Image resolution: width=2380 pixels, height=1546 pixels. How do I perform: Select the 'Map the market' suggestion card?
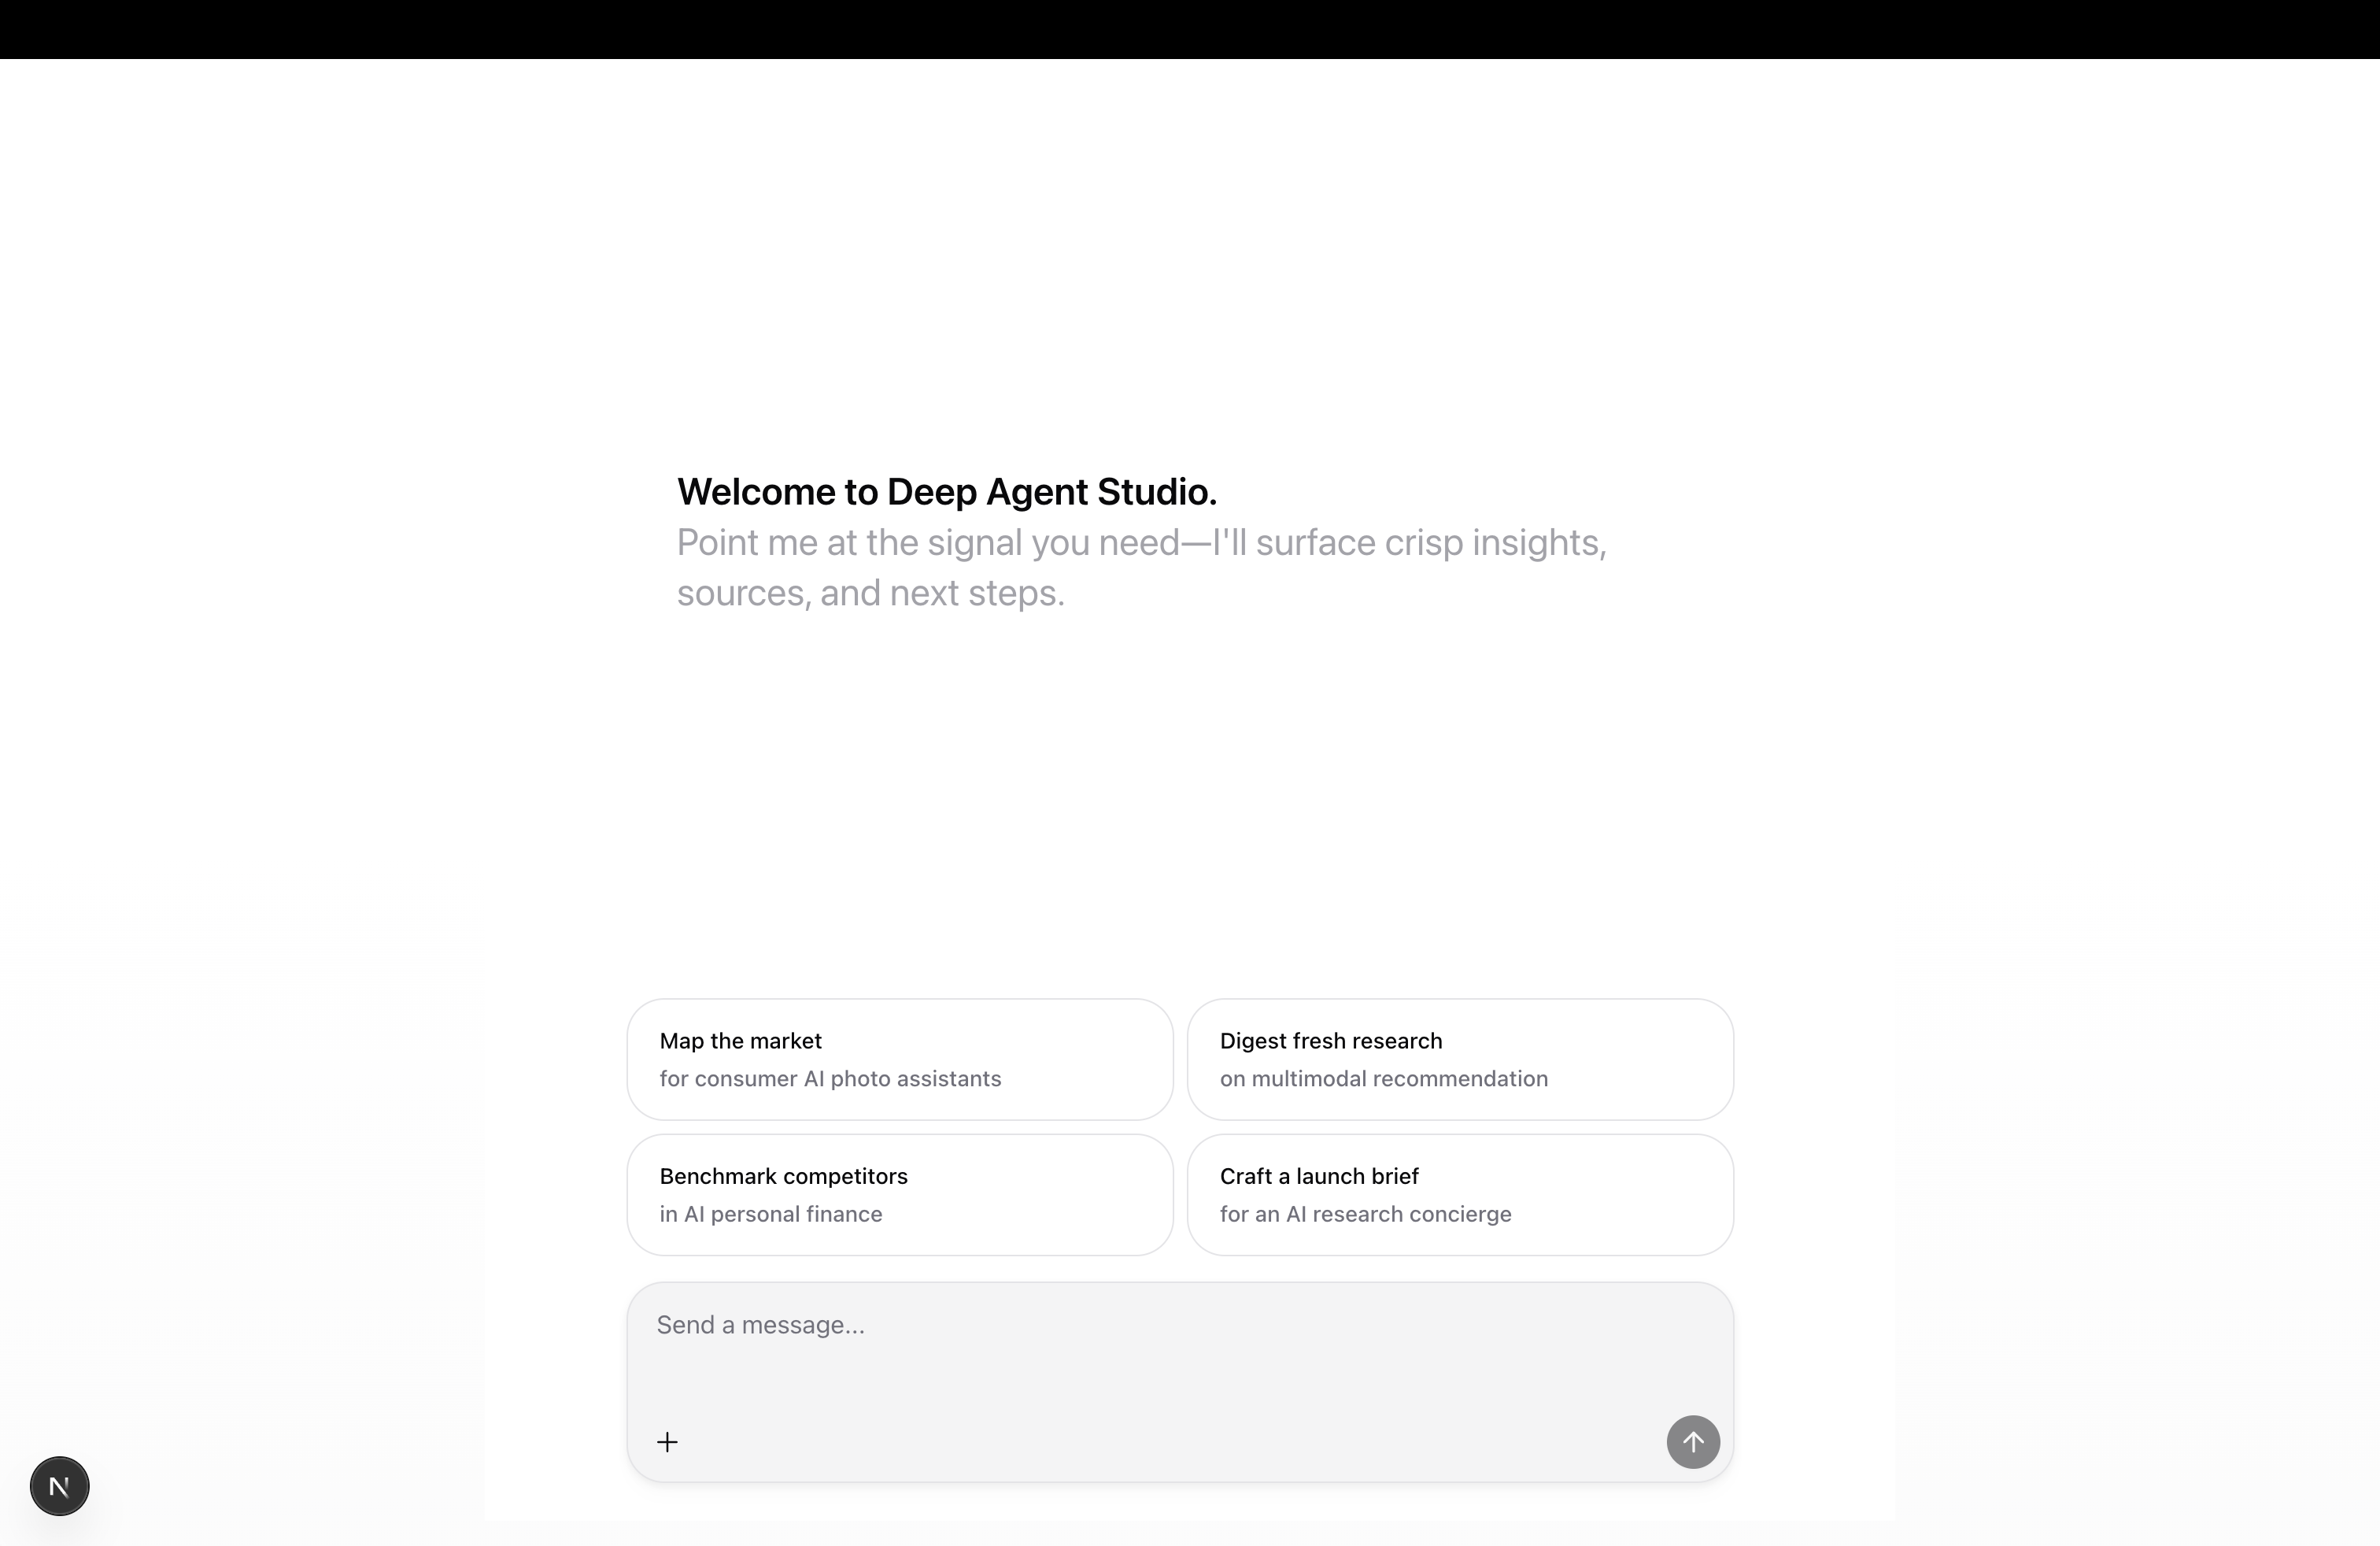point(898,1058)
